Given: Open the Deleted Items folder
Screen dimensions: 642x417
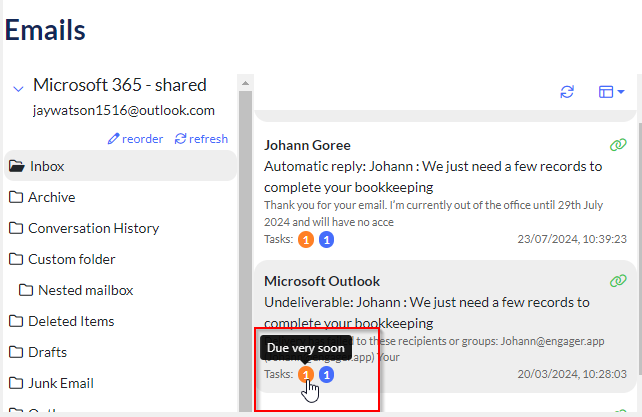Looking at the screenshot, I should click(71, 321).
